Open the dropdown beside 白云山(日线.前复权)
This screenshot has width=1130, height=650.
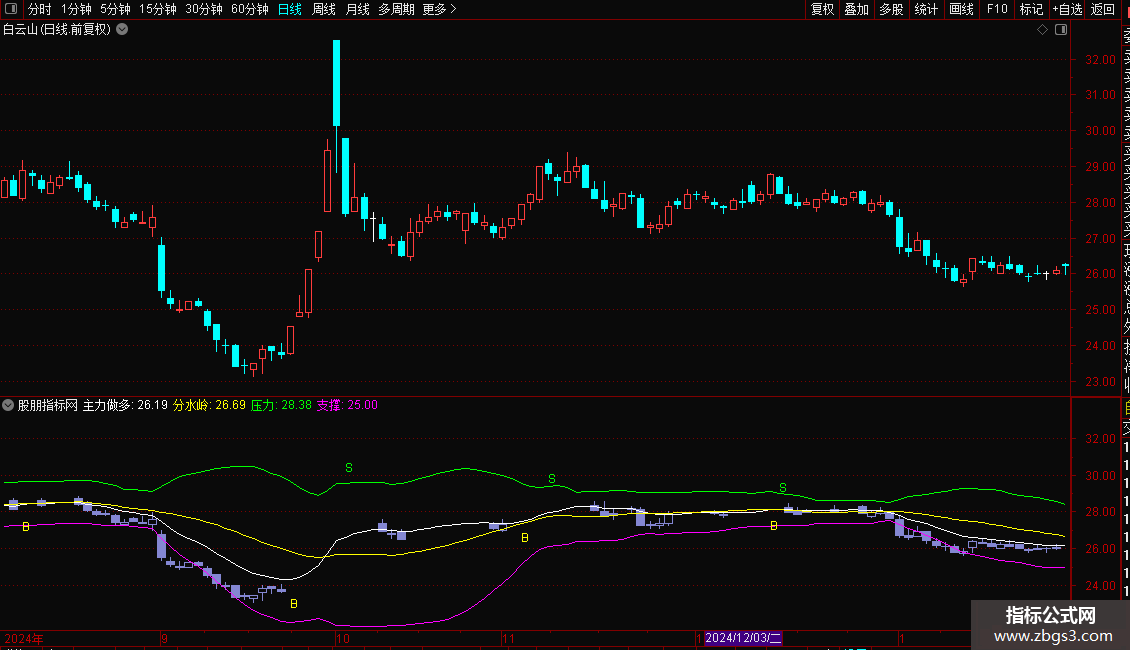click(x=123, y=30)
